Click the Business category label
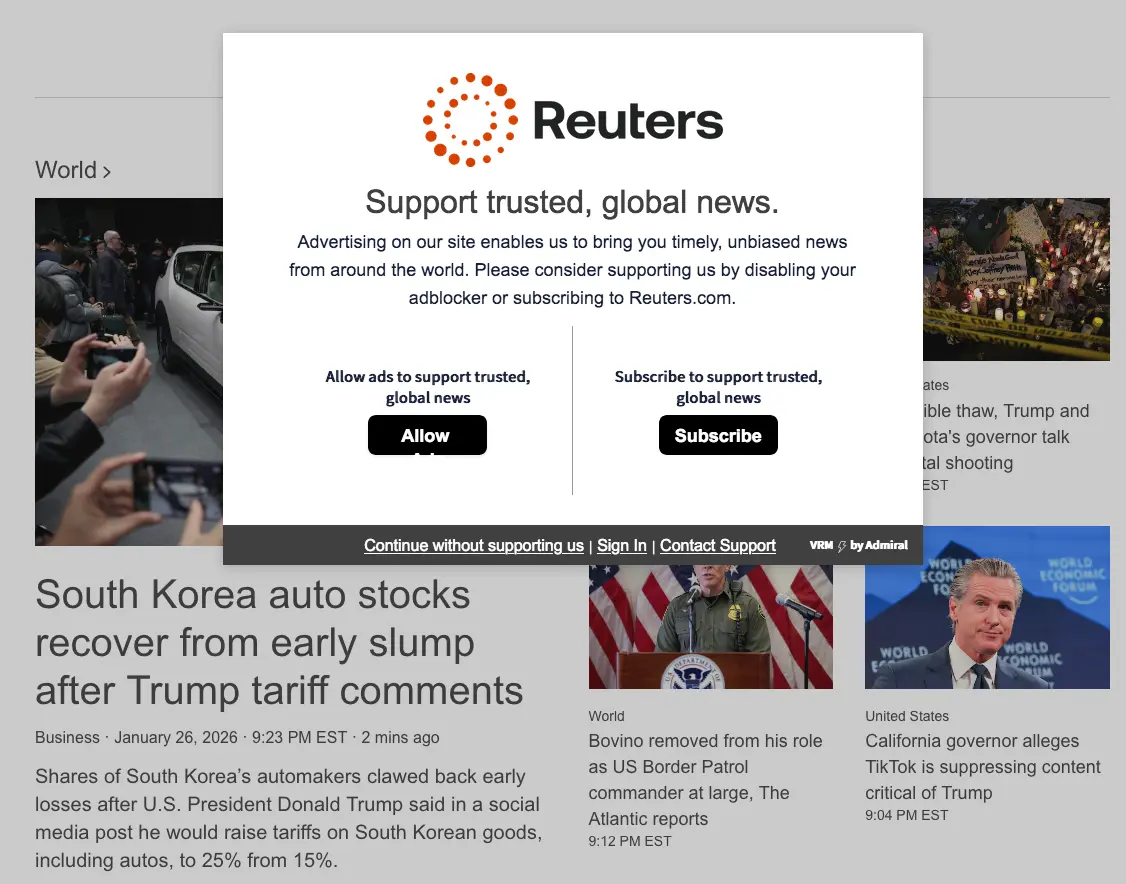The width and height of the screenshot is (1126, 884). (68, 738)
